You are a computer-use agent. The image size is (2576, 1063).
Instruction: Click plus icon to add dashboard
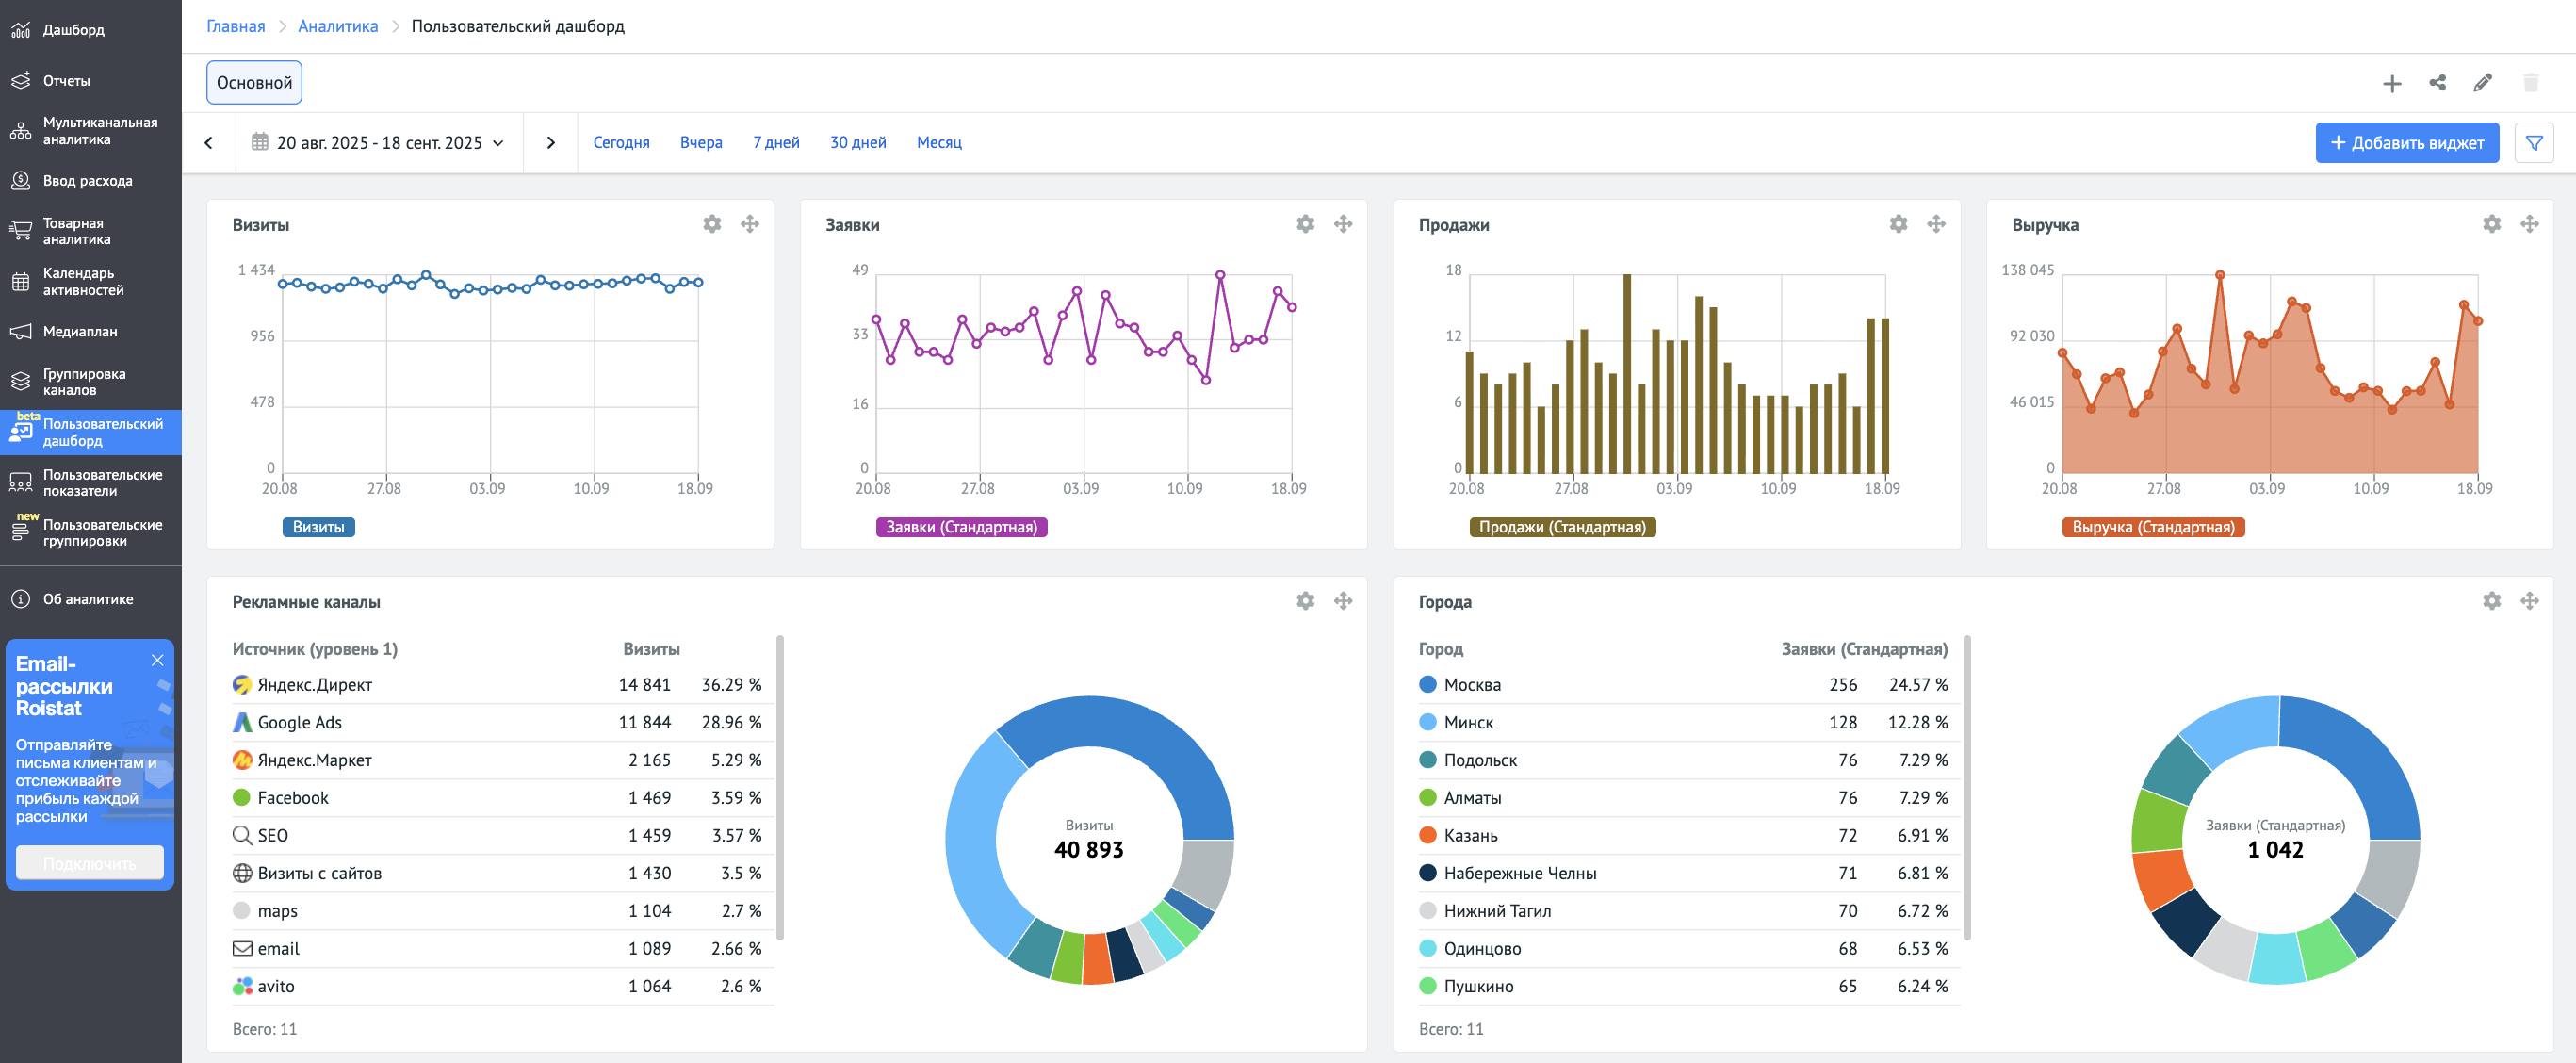click(2391, 83)
